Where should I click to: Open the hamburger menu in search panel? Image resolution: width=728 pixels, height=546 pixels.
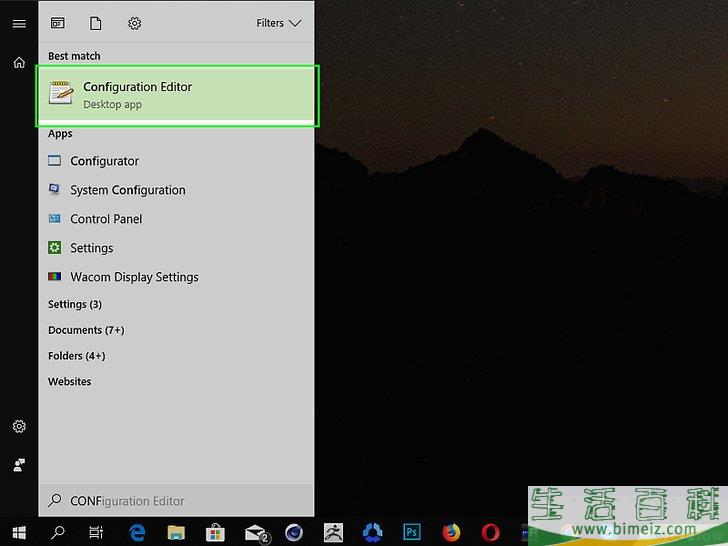[18, 23]
